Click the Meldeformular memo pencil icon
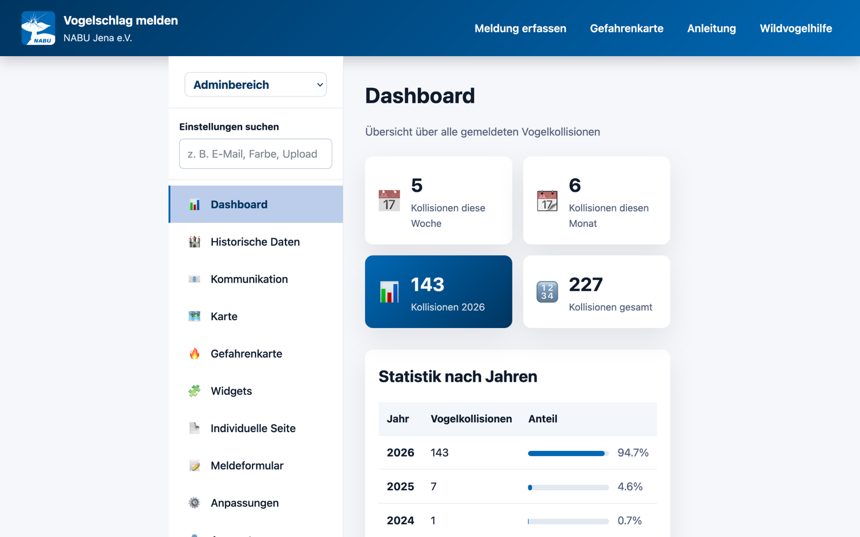The width and height of the screenshot is (860, 537). [194, 466]
